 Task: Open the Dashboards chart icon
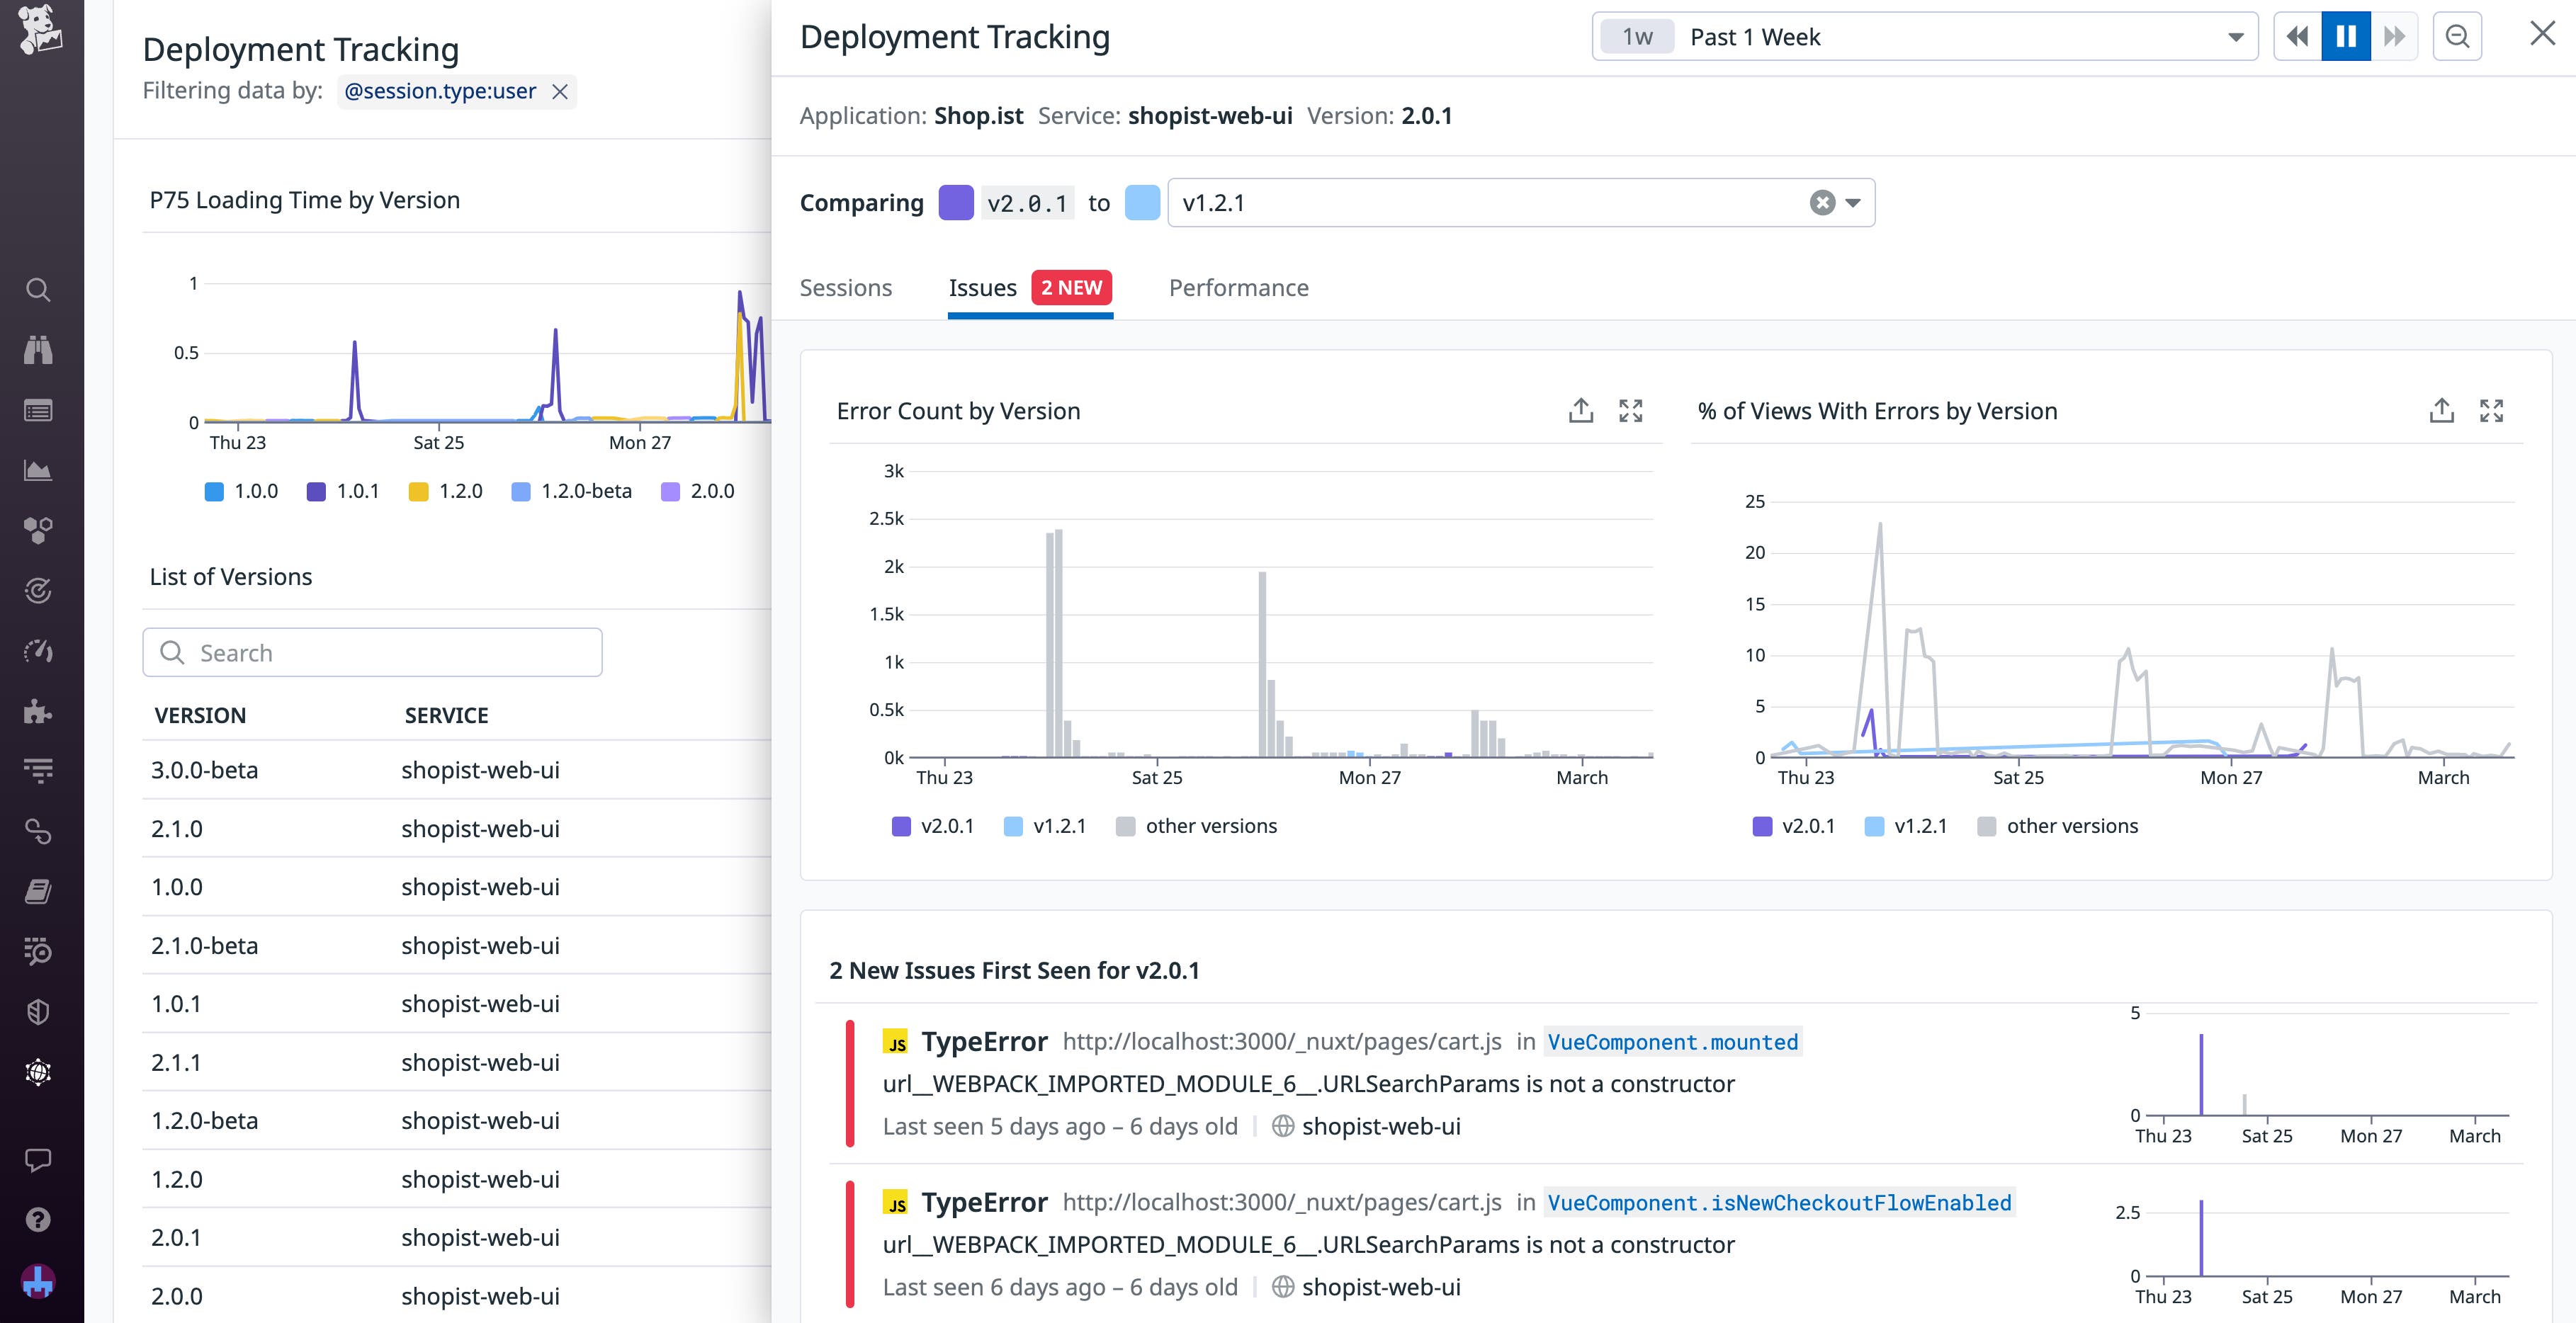(38, 470)
